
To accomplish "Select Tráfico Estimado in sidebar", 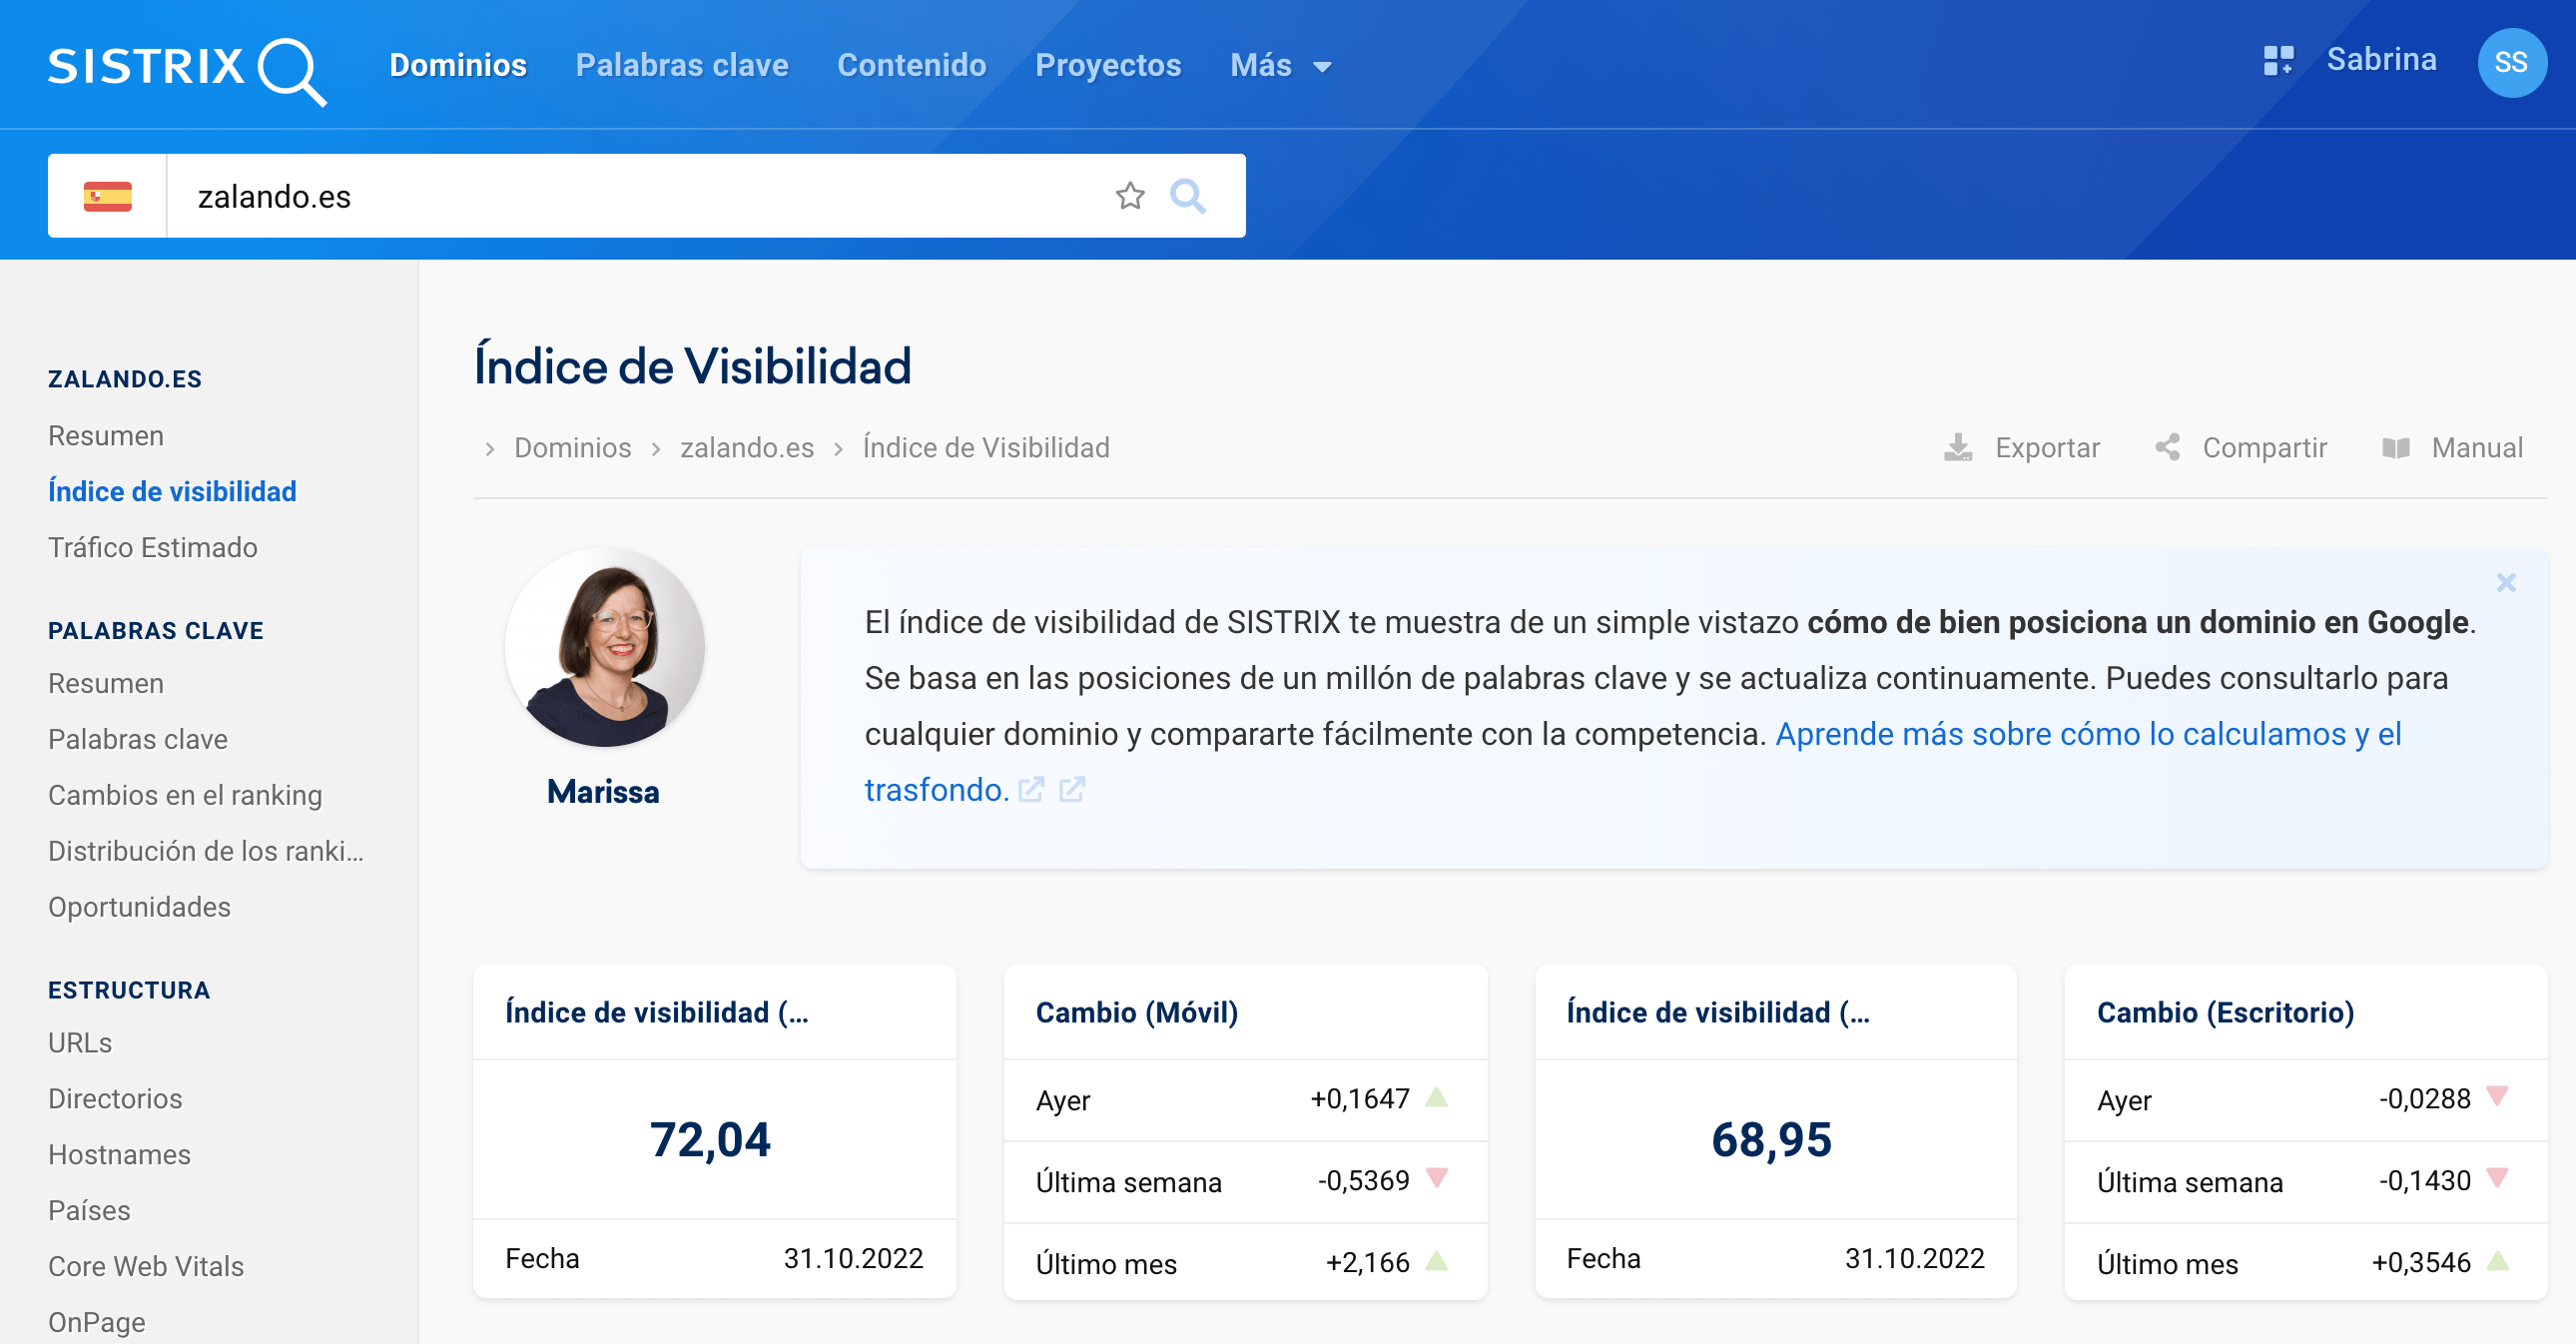I will point(153,547).
